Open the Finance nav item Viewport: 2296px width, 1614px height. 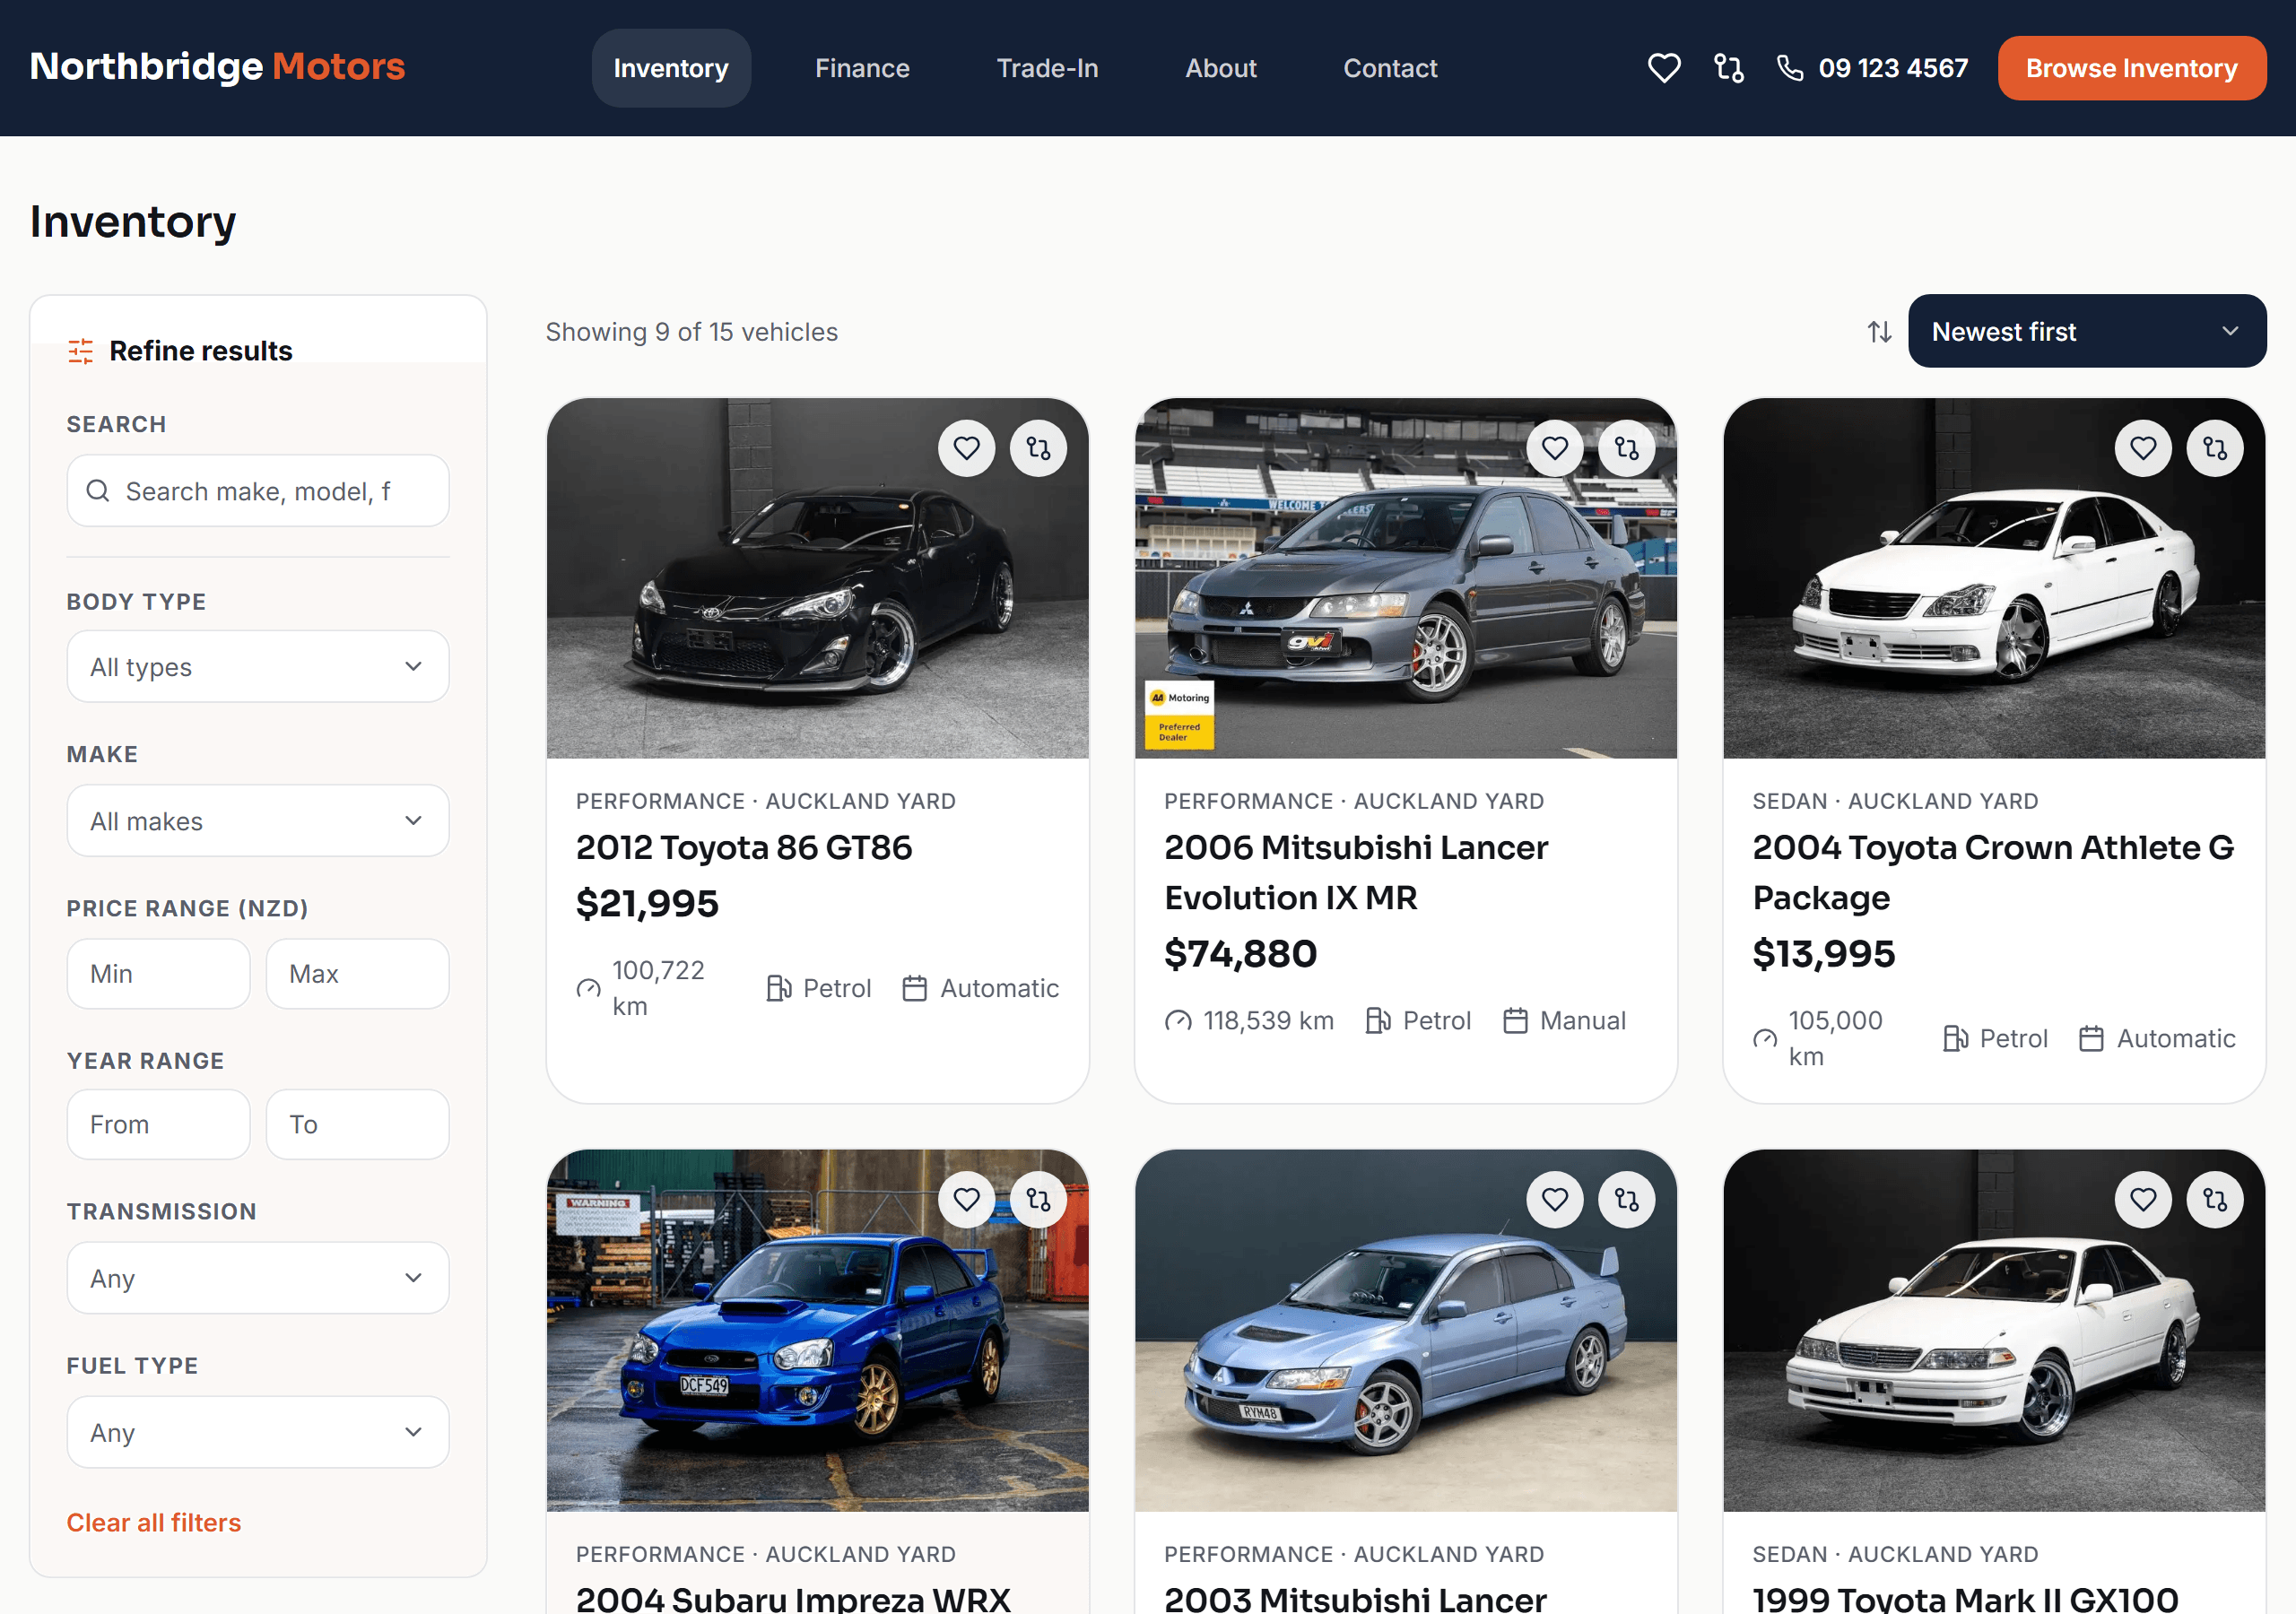point(862,68)
